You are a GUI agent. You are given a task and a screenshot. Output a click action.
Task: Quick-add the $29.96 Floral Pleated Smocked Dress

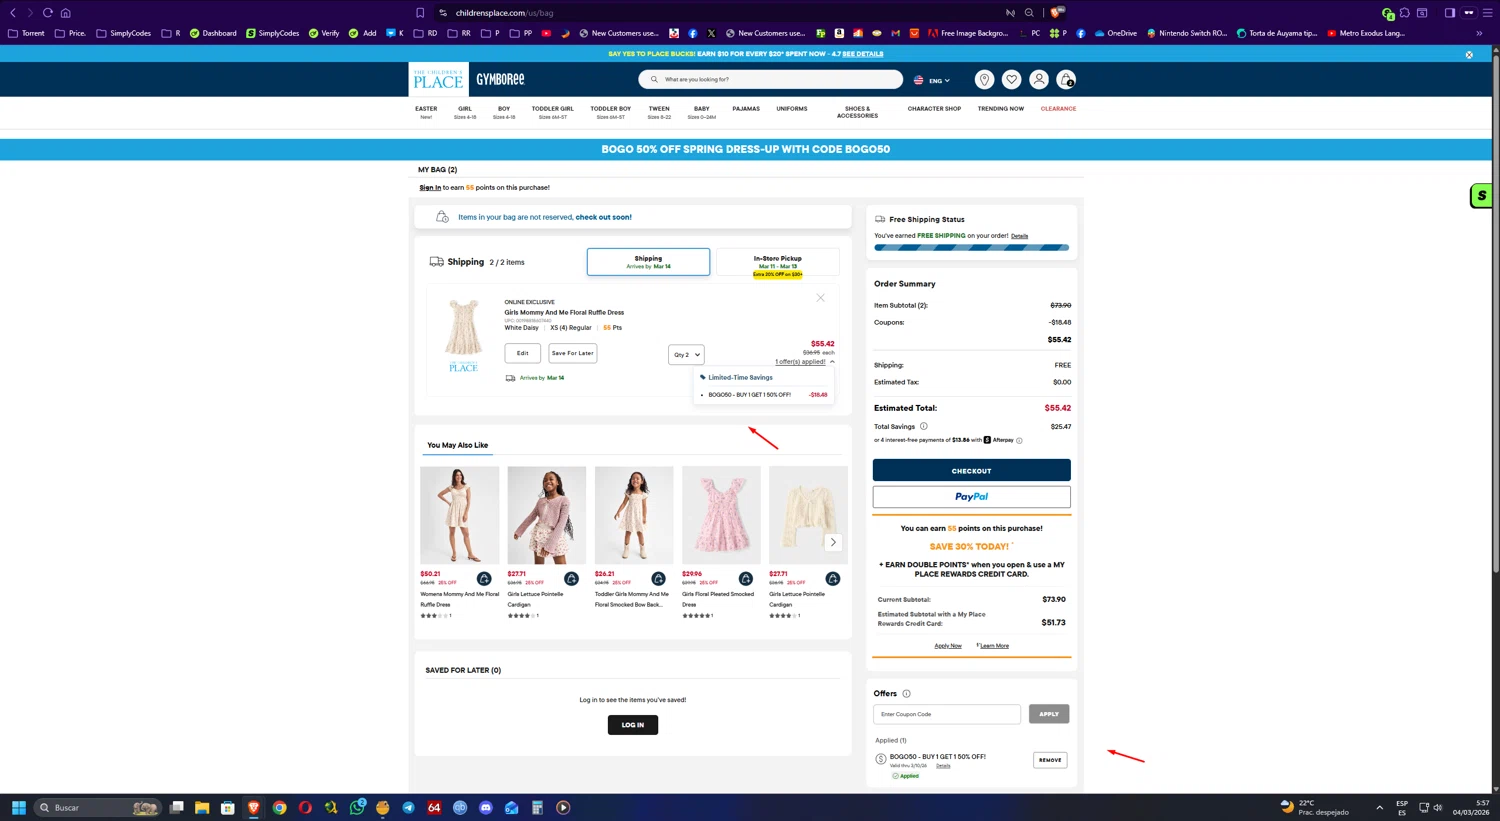pyautogui.click(x=745, y=579)
